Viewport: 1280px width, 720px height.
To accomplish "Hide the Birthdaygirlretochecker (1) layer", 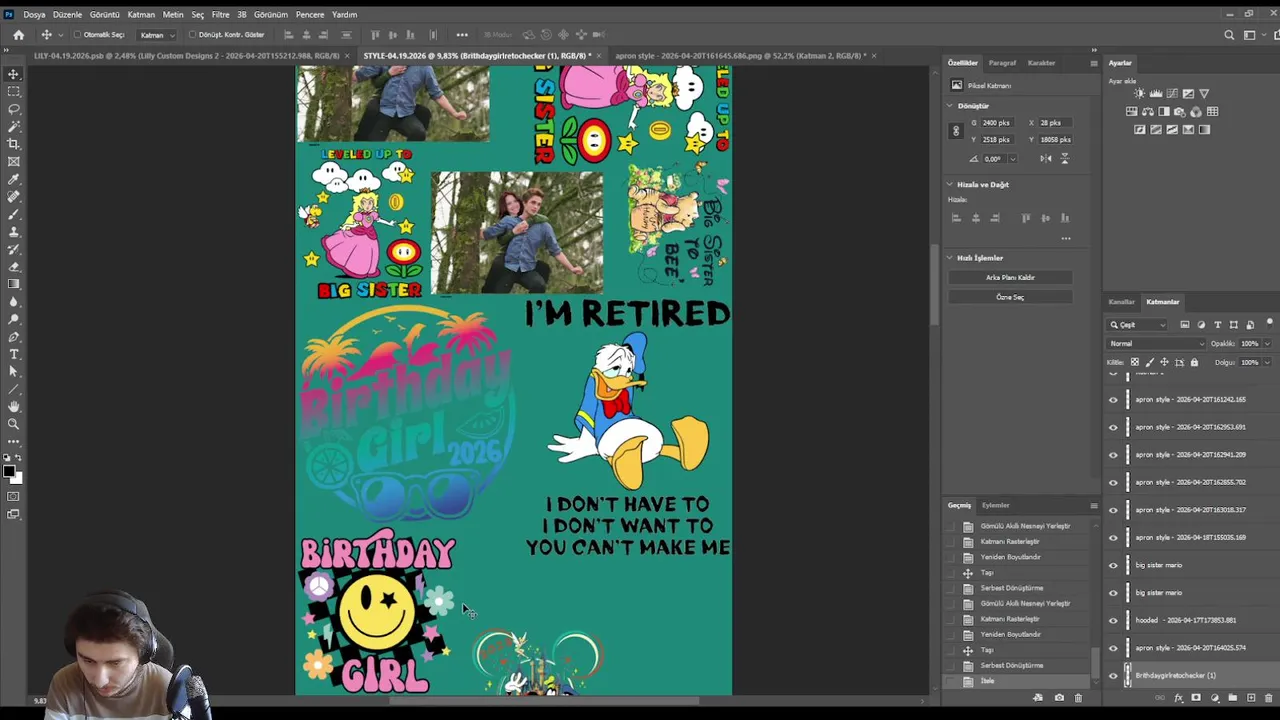I will click(x=1113, y=676).
